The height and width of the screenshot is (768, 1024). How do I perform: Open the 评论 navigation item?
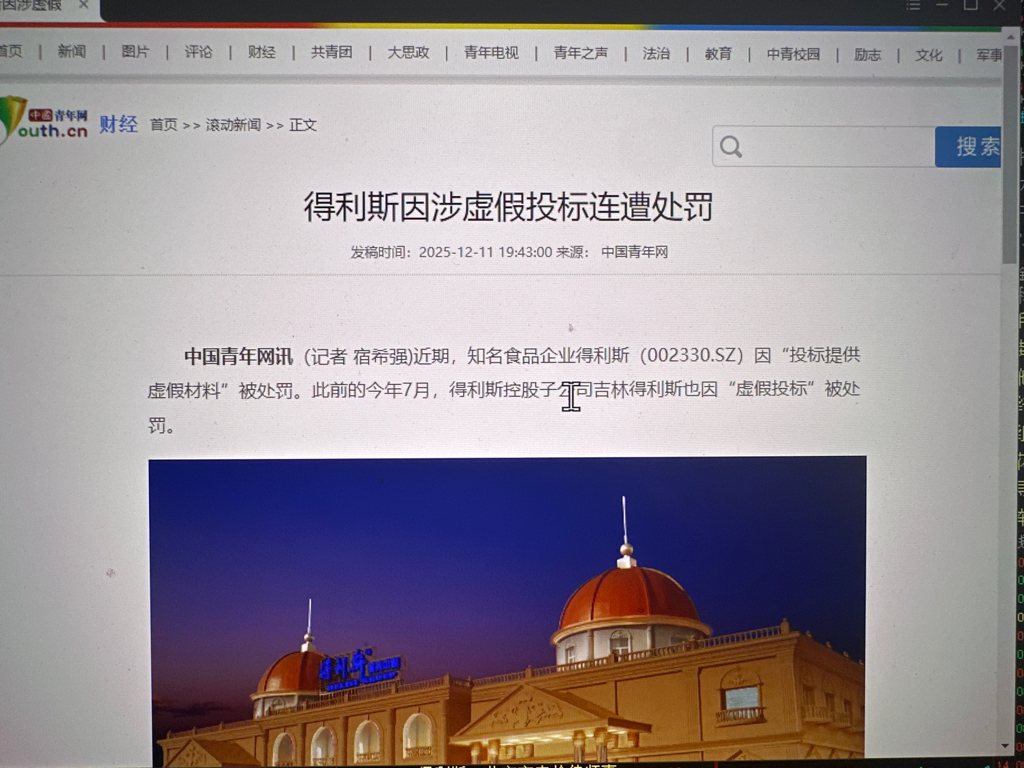[x=199, y=52]
